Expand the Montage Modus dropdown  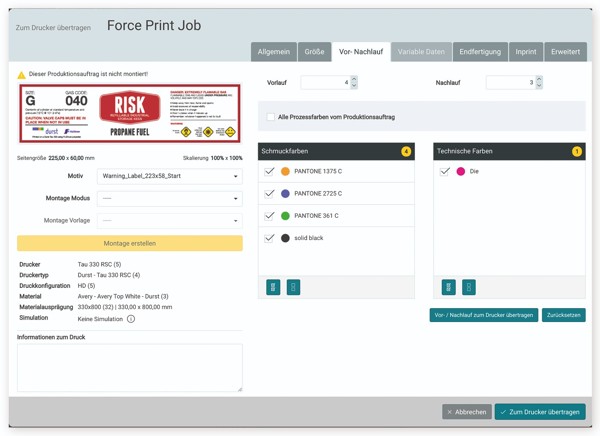(x=169, y=198)
